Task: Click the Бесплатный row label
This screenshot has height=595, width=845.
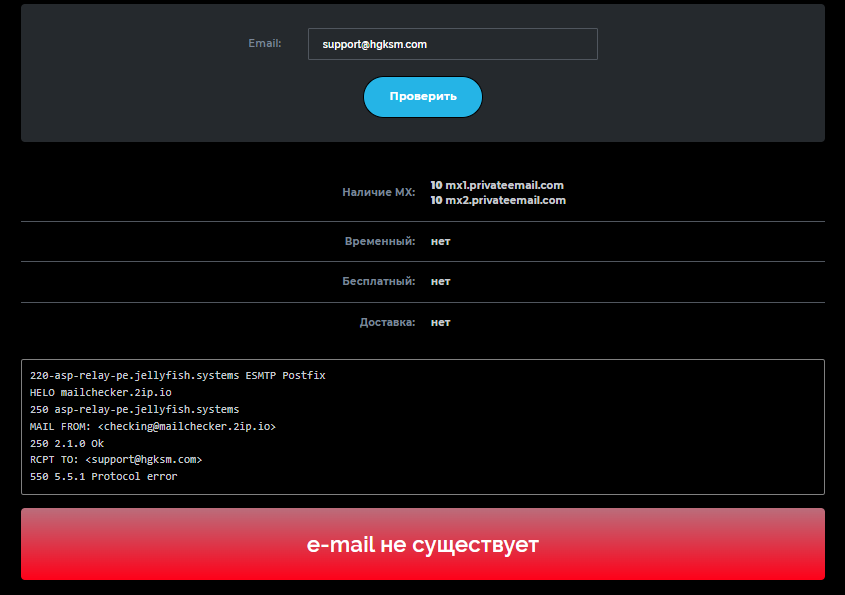Action: tap(378, 281)
